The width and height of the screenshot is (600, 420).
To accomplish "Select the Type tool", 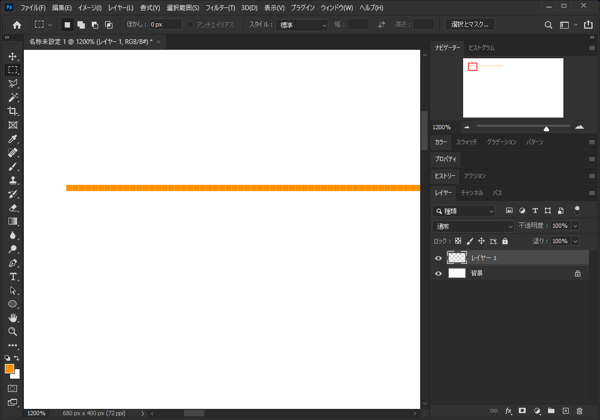I will coord(13,277).
